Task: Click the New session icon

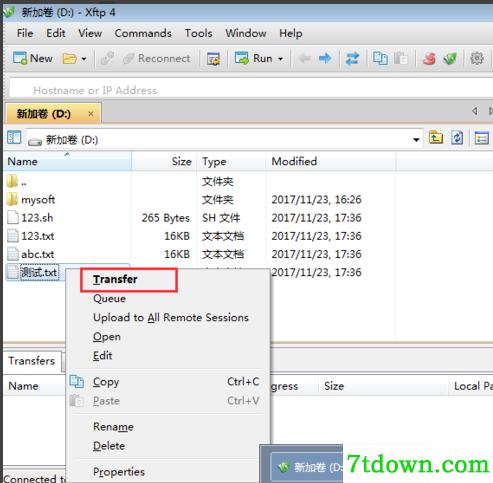Action: (x=20, y=58)
